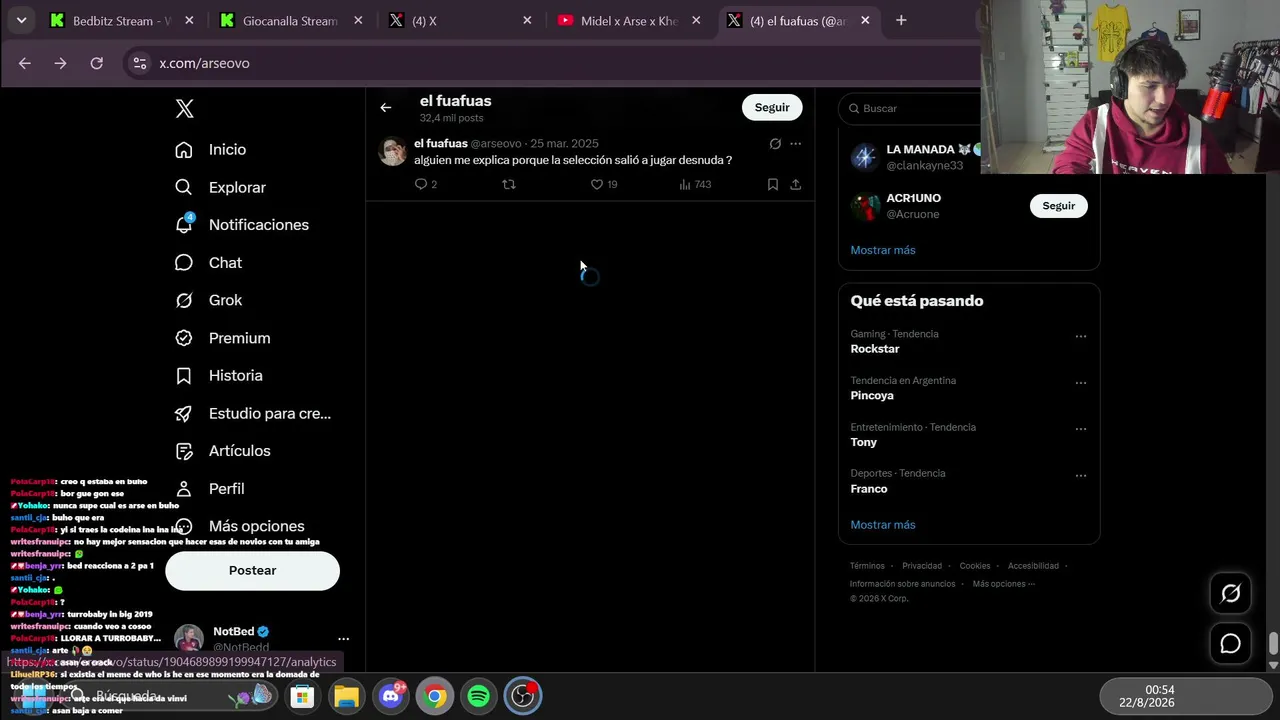Viewport: 1280px width, 720px height.
Task: Switch to the Giocanalla Stream tab
Action: pyautogui.click(x=290, y=20)
